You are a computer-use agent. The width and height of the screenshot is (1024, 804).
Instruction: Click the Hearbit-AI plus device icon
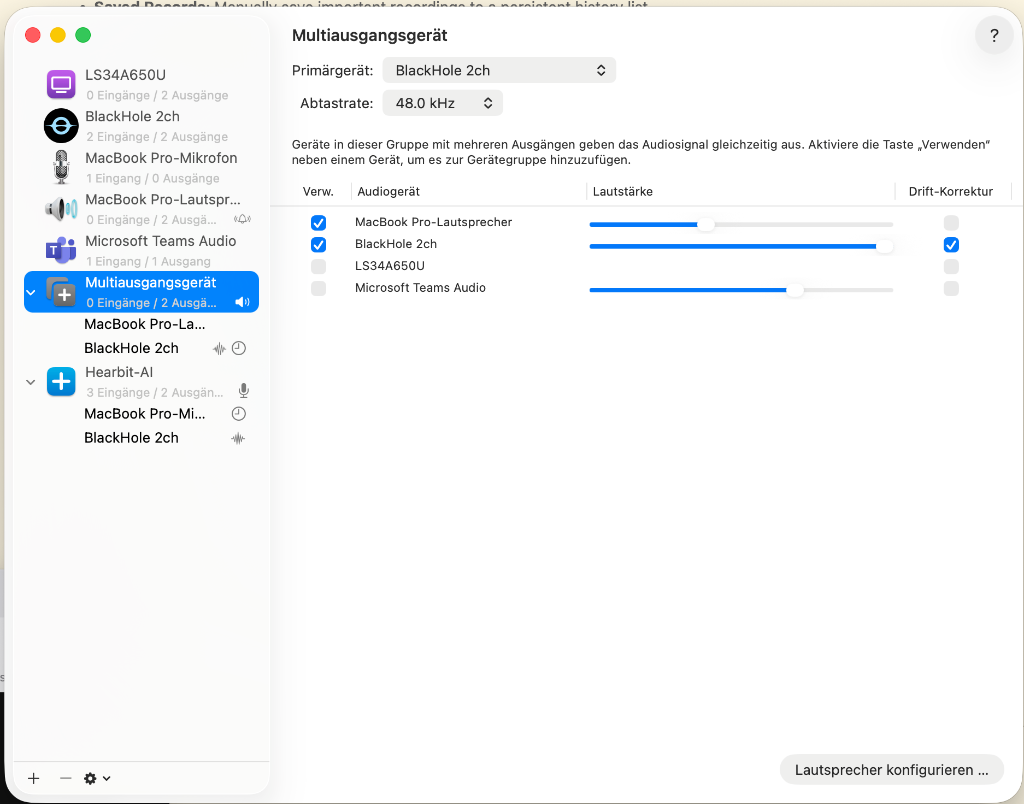tap(61, 381)
